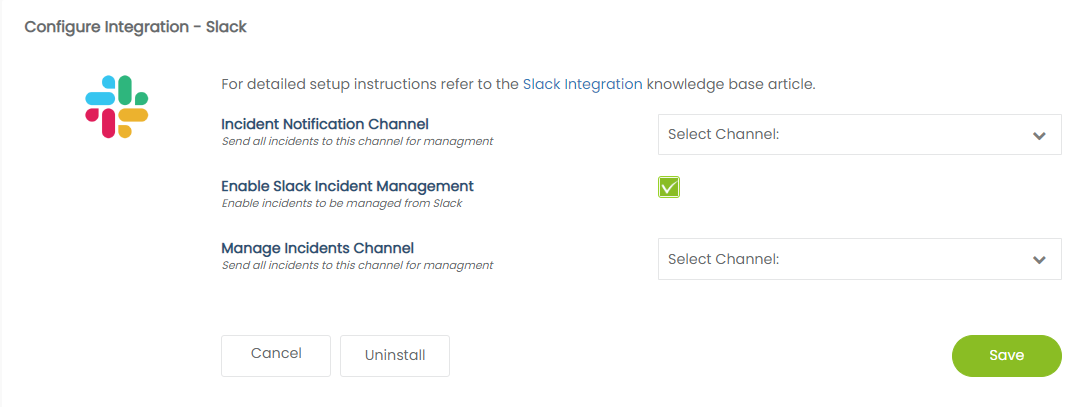
Task: Click the Uninstall button
Action: pyautogui.click(x=395, y=355)
